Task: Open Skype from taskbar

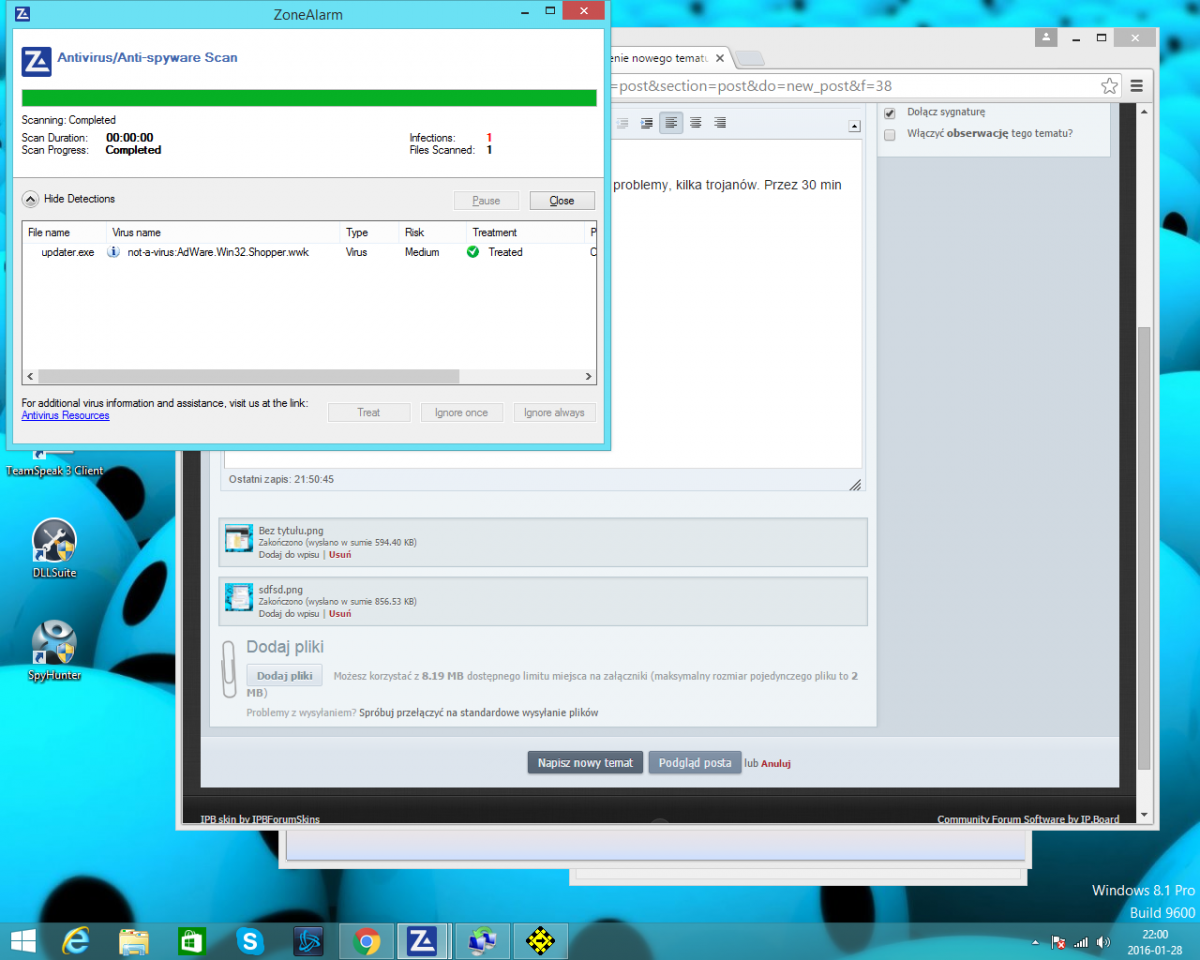Action: (x=250, y=941)
